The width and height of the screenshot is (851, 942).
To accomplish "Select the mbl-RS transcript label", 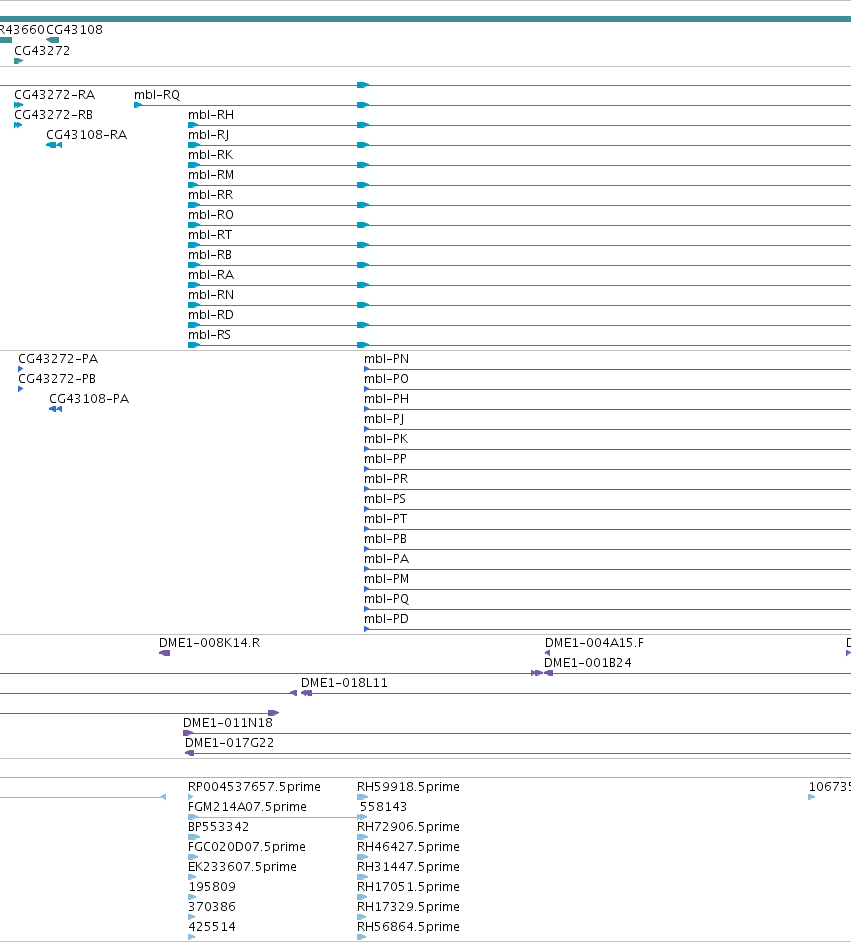I will pyautogui.click(x=209, y=335).
